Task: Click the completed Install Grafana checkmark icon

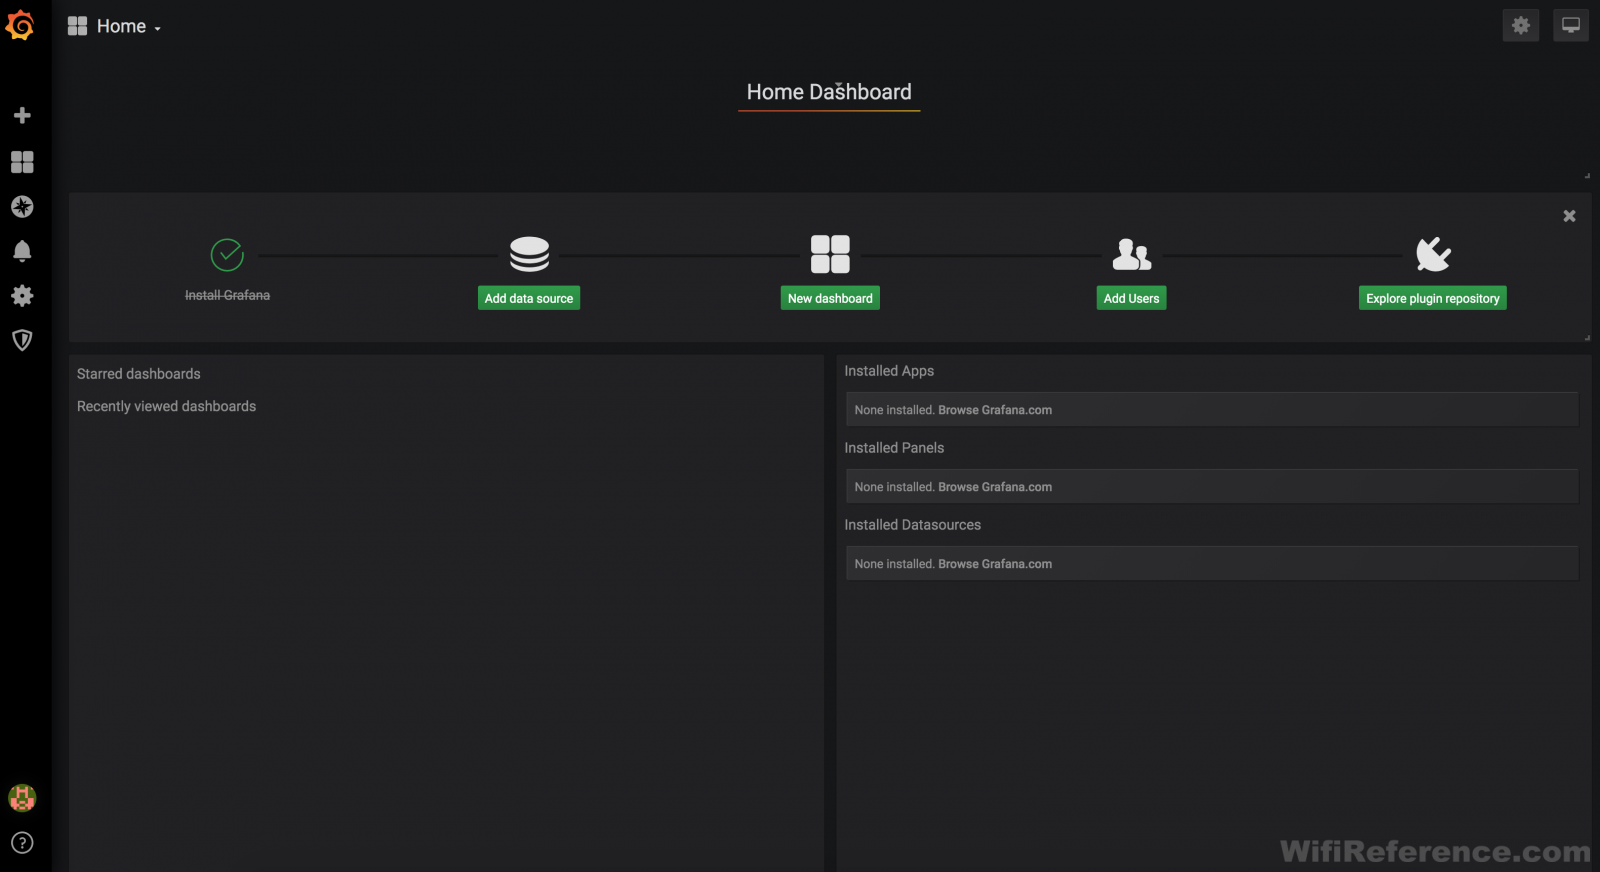Action: [x=227, y=255]
